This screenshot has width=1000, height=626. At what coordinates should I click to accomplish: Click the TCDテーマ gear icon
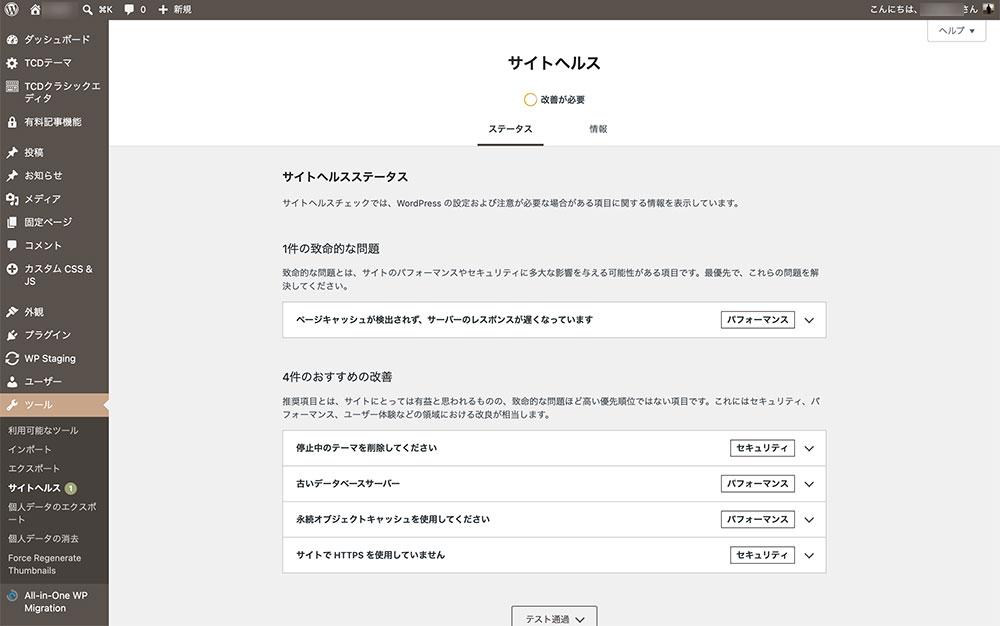[x=12, y=63]
